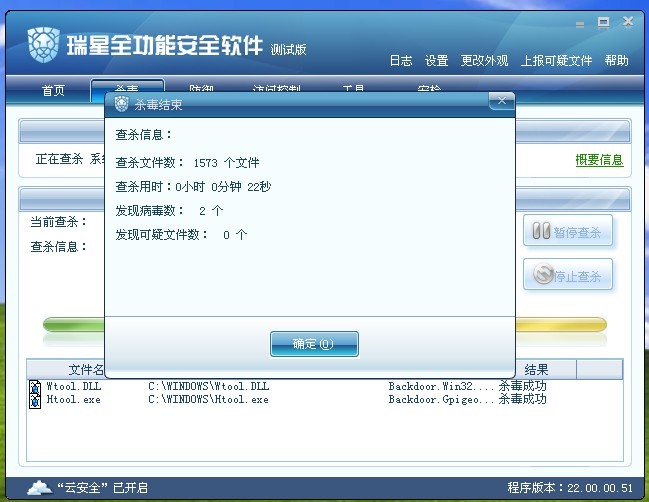Click path C:\WINDOWS\Wtool.DLL
This screenshot has height=502, width=649.
click(209, 387)
